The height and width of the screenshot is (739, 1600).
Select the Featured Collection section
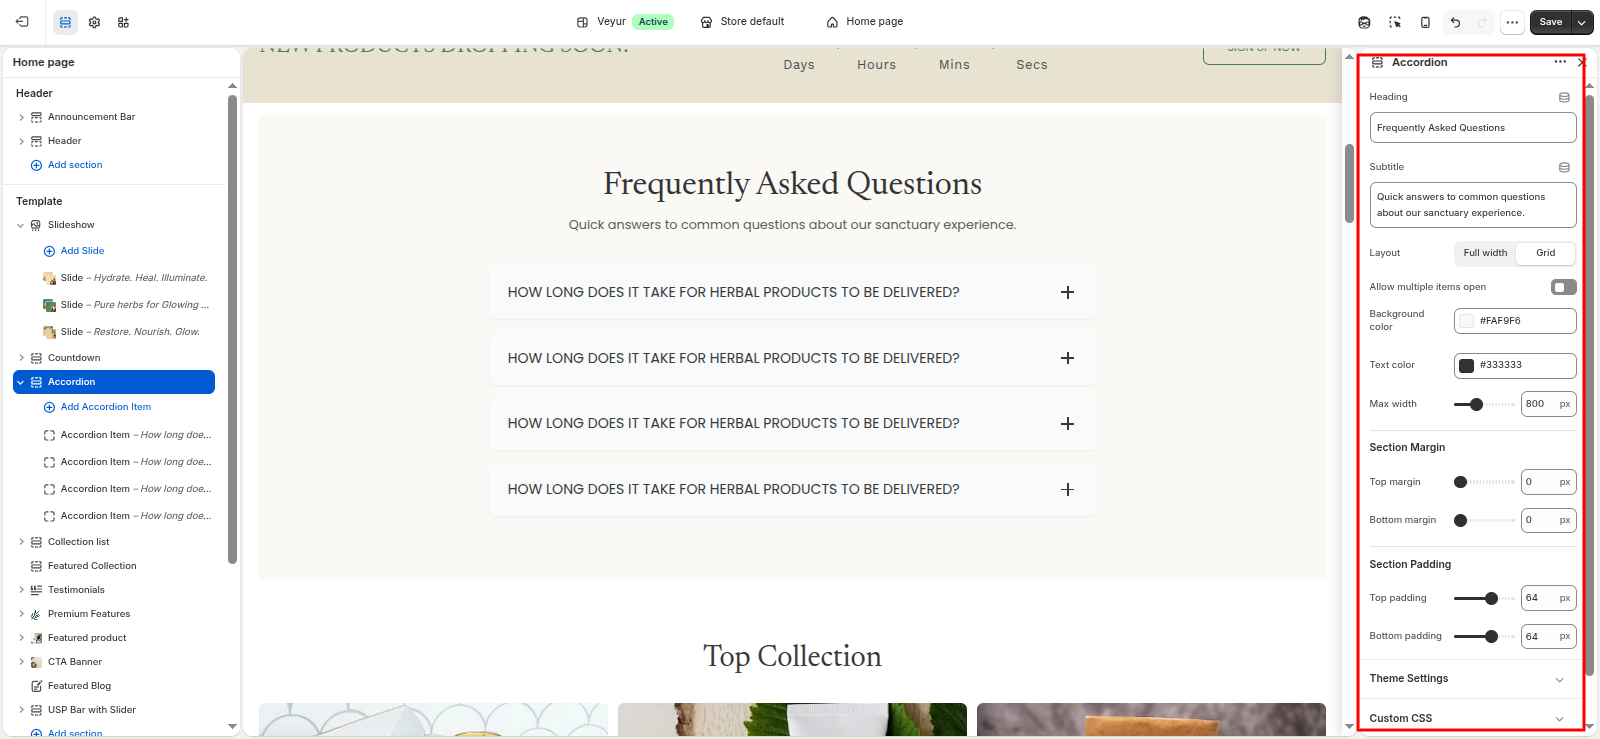[92, 566]
